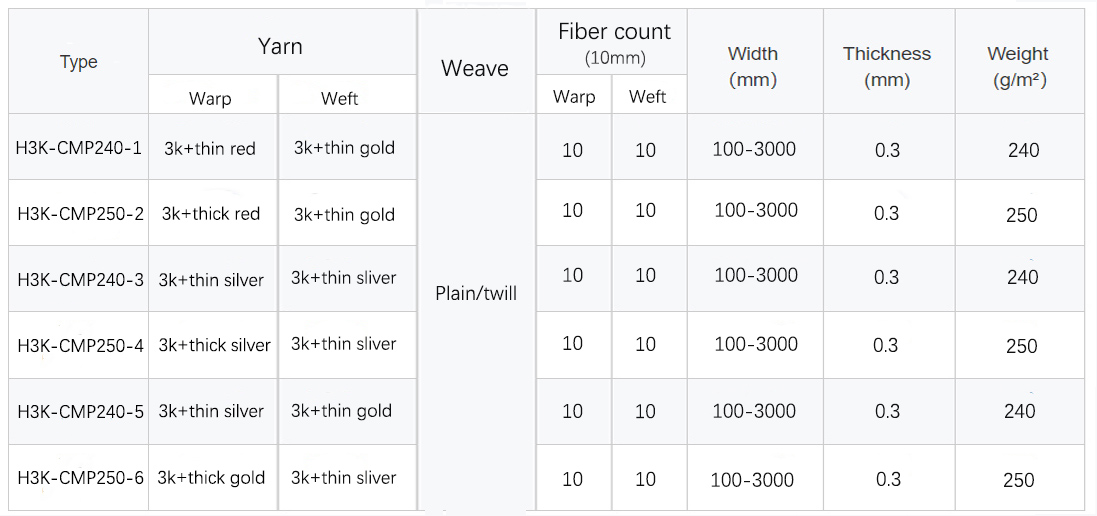Select the H3K-CMP240-1 type cell
This screenshot has height=516, width=1097.
79,148
